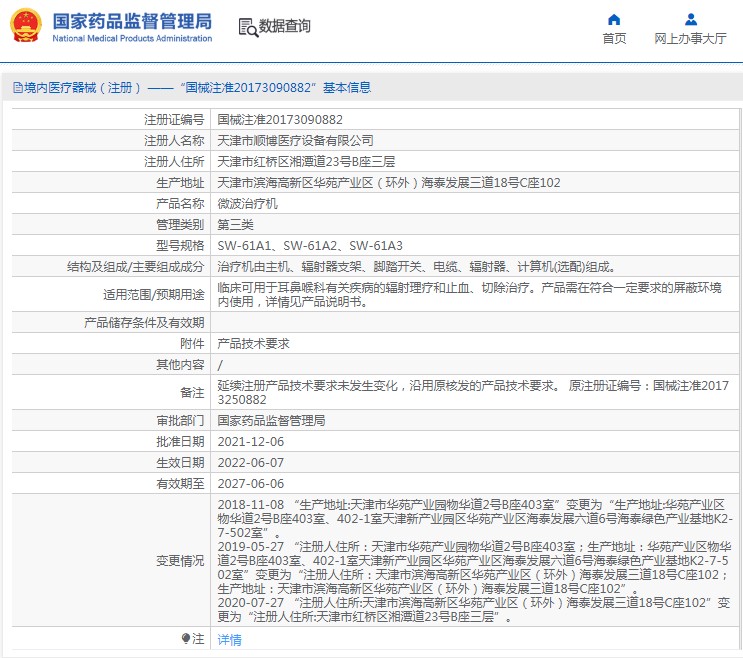The width and height of the screenshot is (743, 658).
Task: Select the 2019-05-27 change record entry
Action: point(474,568)
